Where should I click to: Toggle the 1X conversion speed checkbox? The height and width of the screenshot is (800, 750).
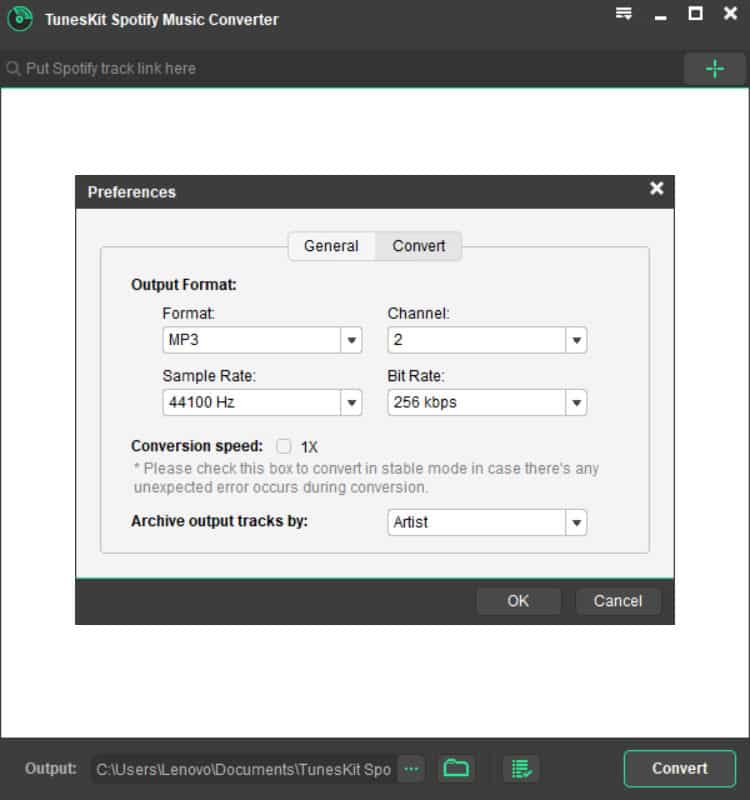coord(284,446)
